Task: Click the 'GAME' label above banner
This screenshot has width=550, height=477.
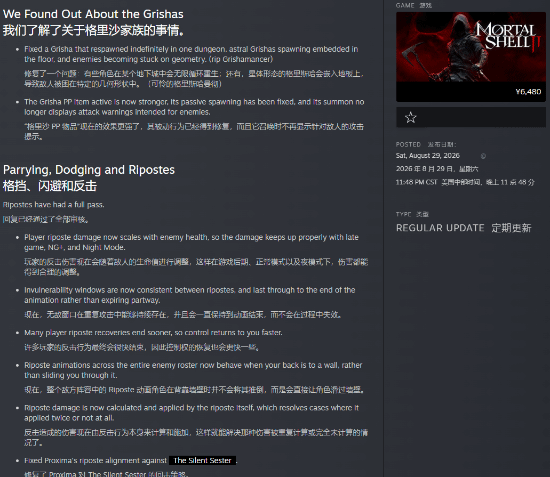Action: pos(405,6)
